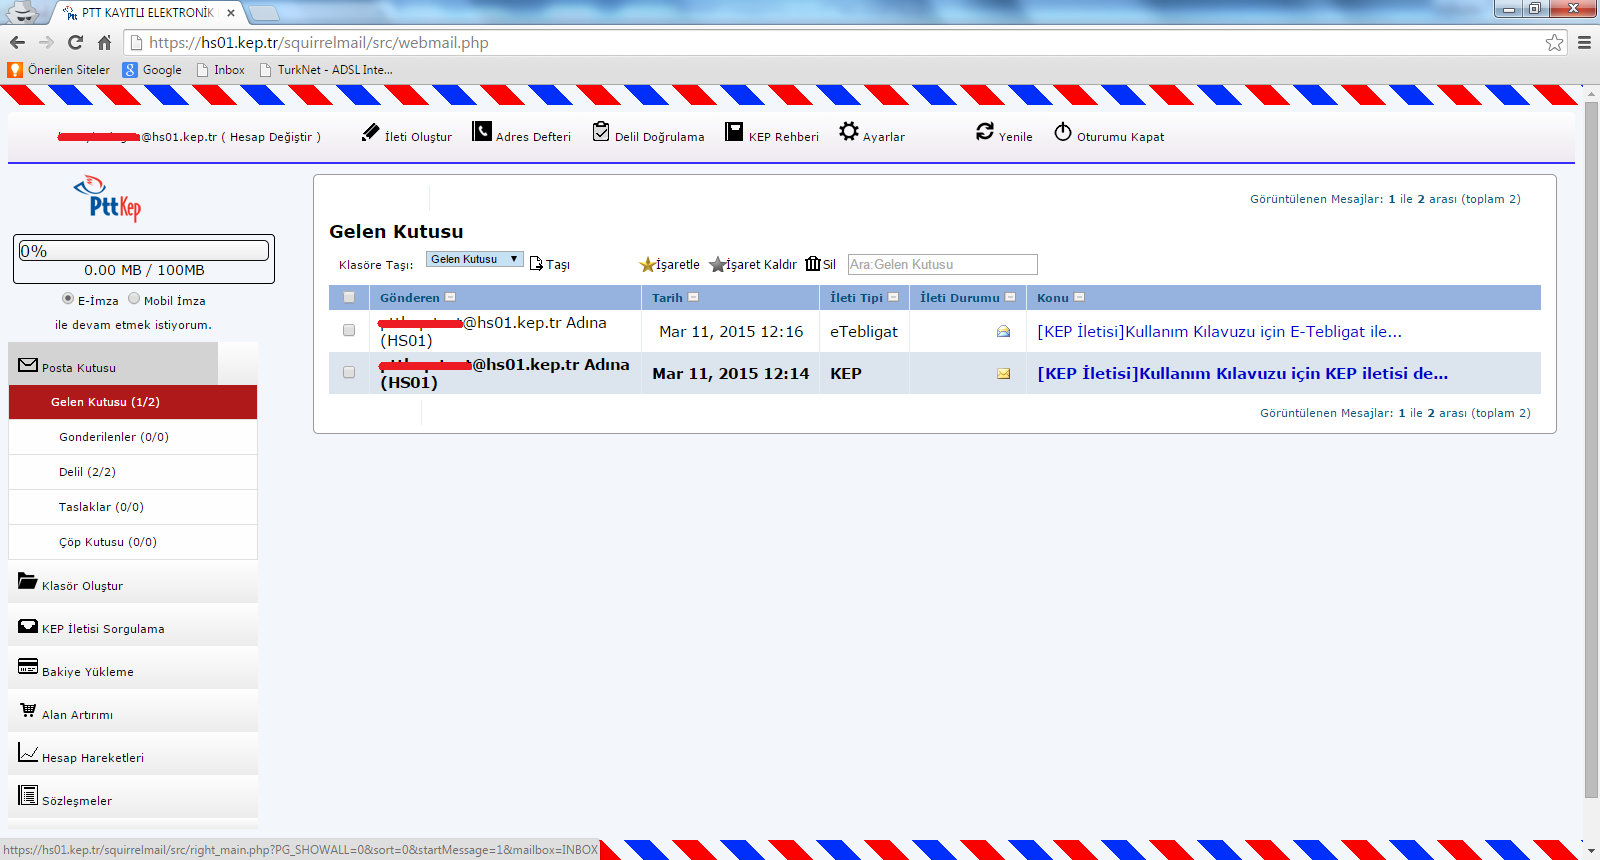Screen dimensions: 1600x860
Task: Select the Mobil İmza radio button
Action: (134, 298)
